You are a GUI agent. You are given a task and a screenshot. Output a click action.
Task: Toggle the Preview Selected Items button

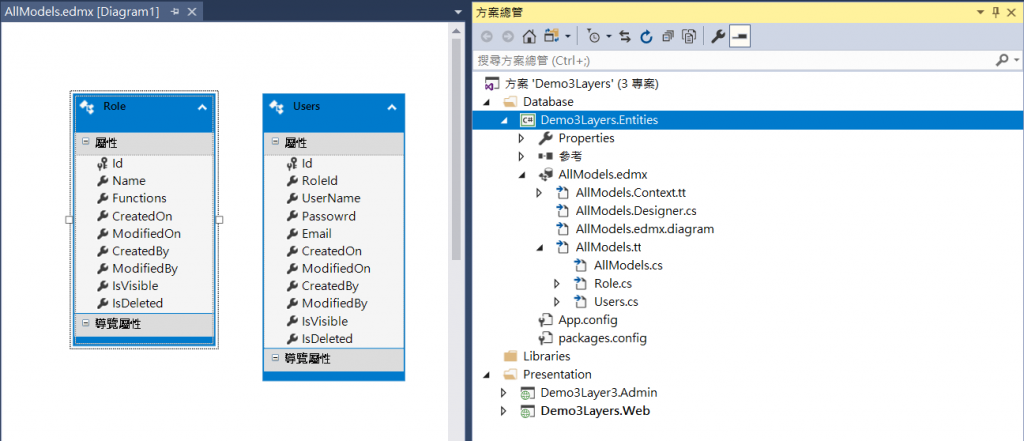(x=739, y=37)
